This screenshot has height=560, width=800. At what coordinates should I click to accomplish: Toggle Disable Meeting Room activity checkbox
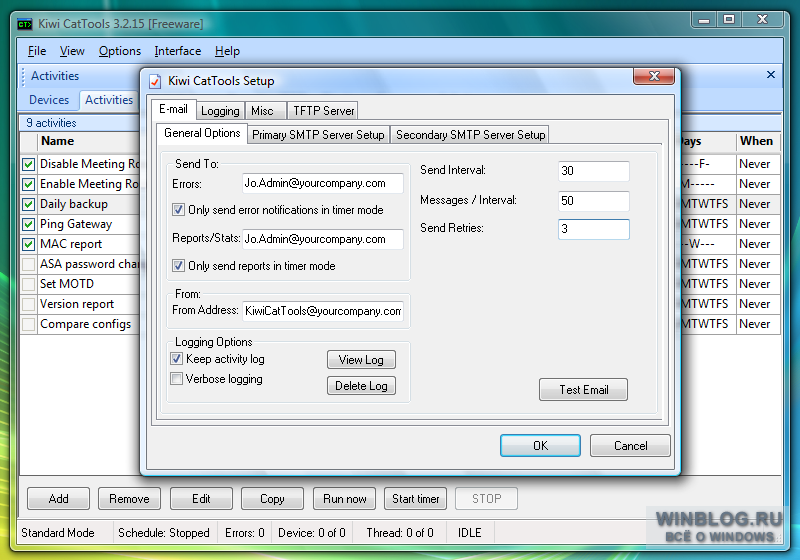pos(29,164)
